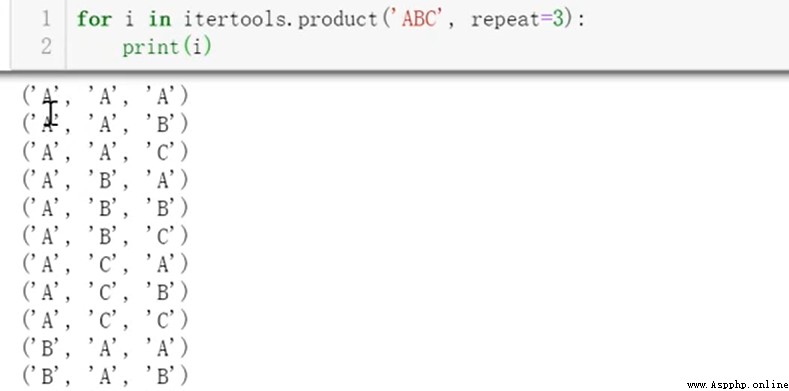Place cursor in 'ABC' string literal
Image resolution: width=789 pixels, height=391 pixels.
point(417,19)
